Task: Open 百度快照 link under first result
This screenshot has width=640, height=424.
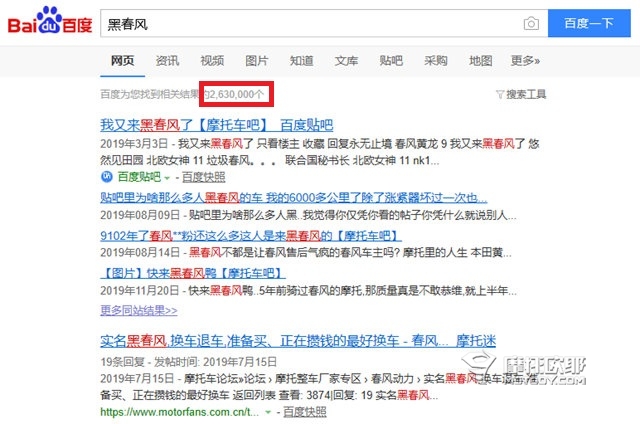Action: [x=203, y=177]
